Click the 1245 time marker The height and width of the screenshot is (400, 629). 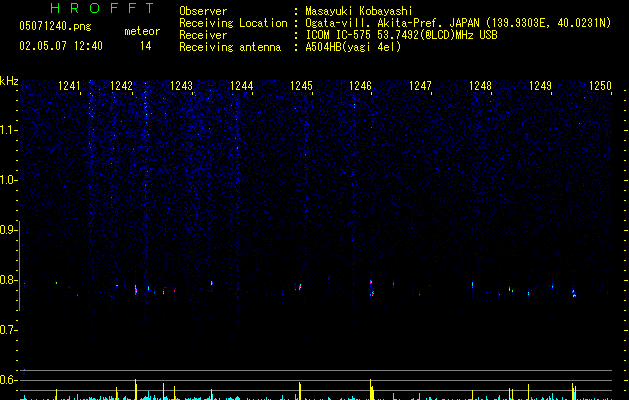[301, 86]
